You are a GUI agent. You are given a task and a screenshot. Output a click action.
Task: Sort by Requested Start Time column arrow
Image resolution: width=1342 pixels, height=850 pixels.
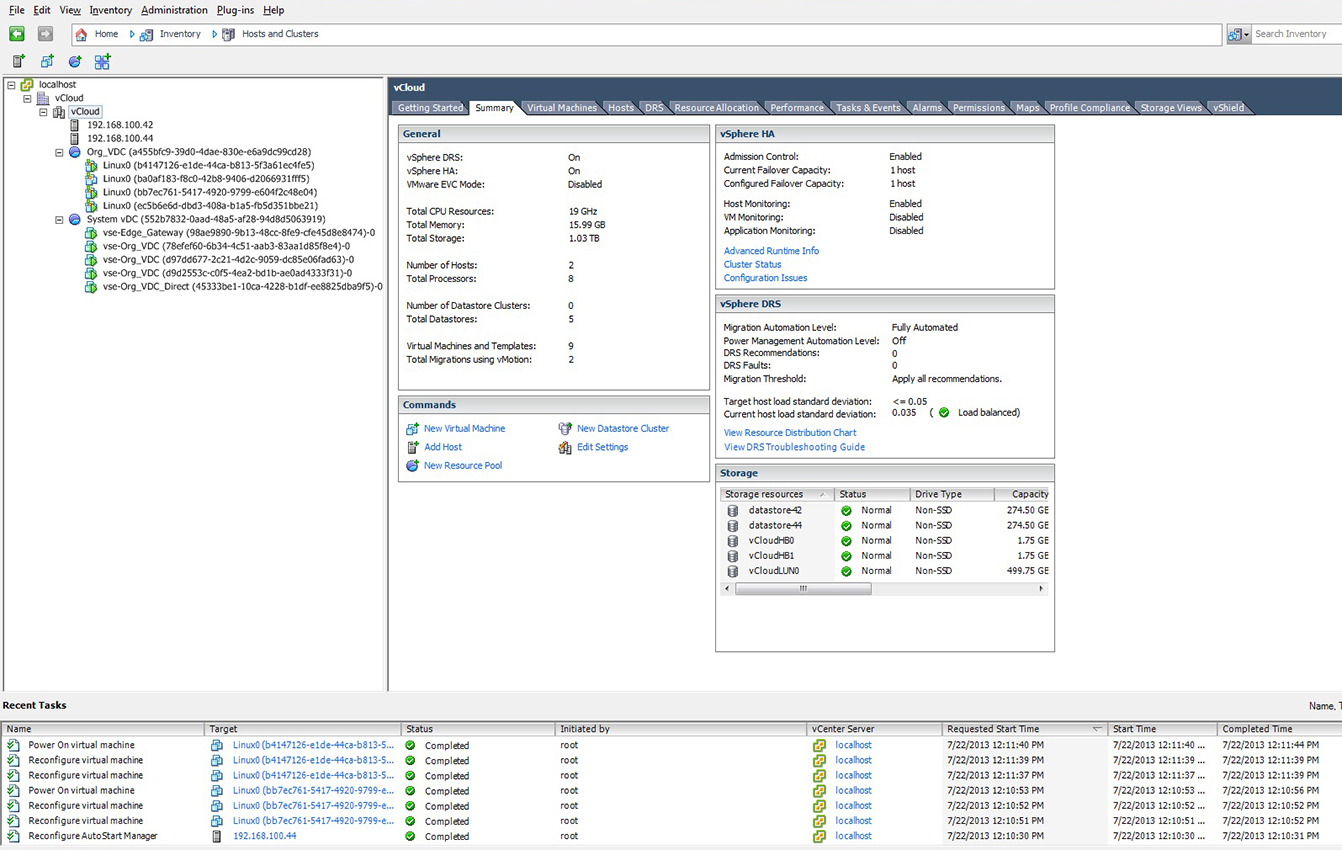1097,729
